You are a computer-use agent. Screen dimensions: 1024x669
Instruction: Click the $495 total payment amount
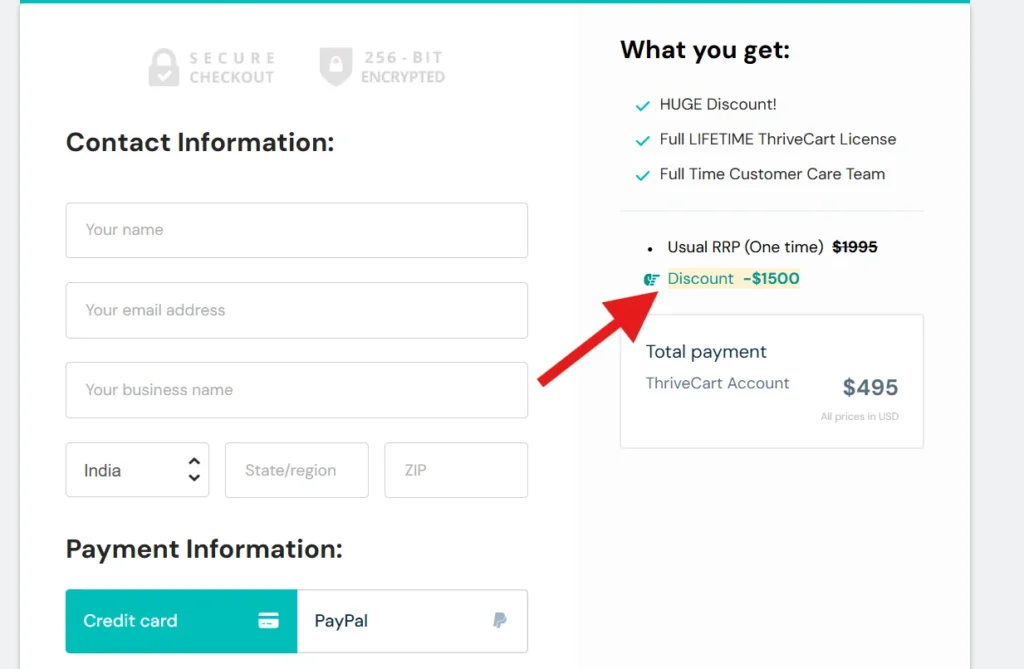coord(869,387)
